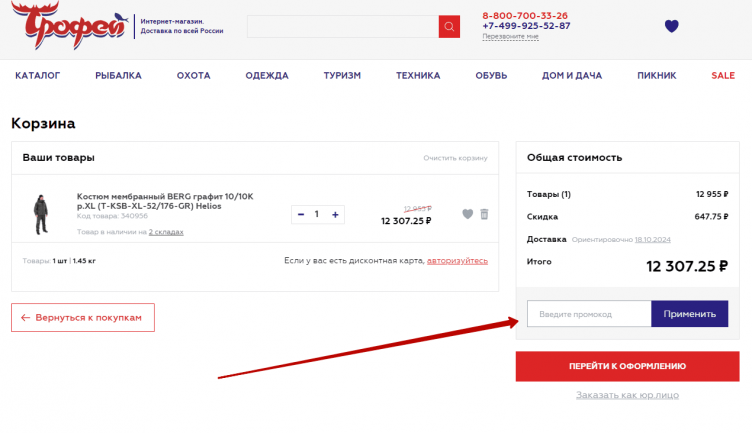Screen dimensions: 752x433
Task: Open delivery date 18.10.2024 link
Action: coord(653,240)
